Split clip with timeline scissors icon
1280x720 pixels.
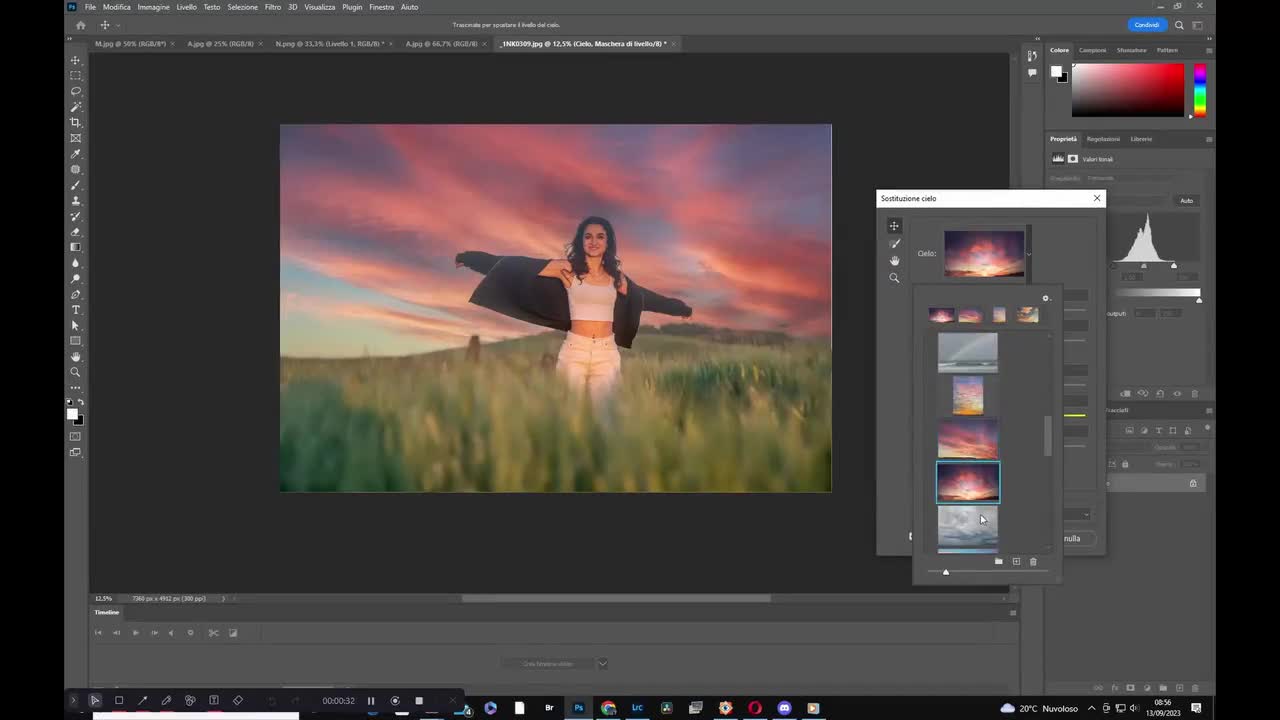click(x=212, y=632)
